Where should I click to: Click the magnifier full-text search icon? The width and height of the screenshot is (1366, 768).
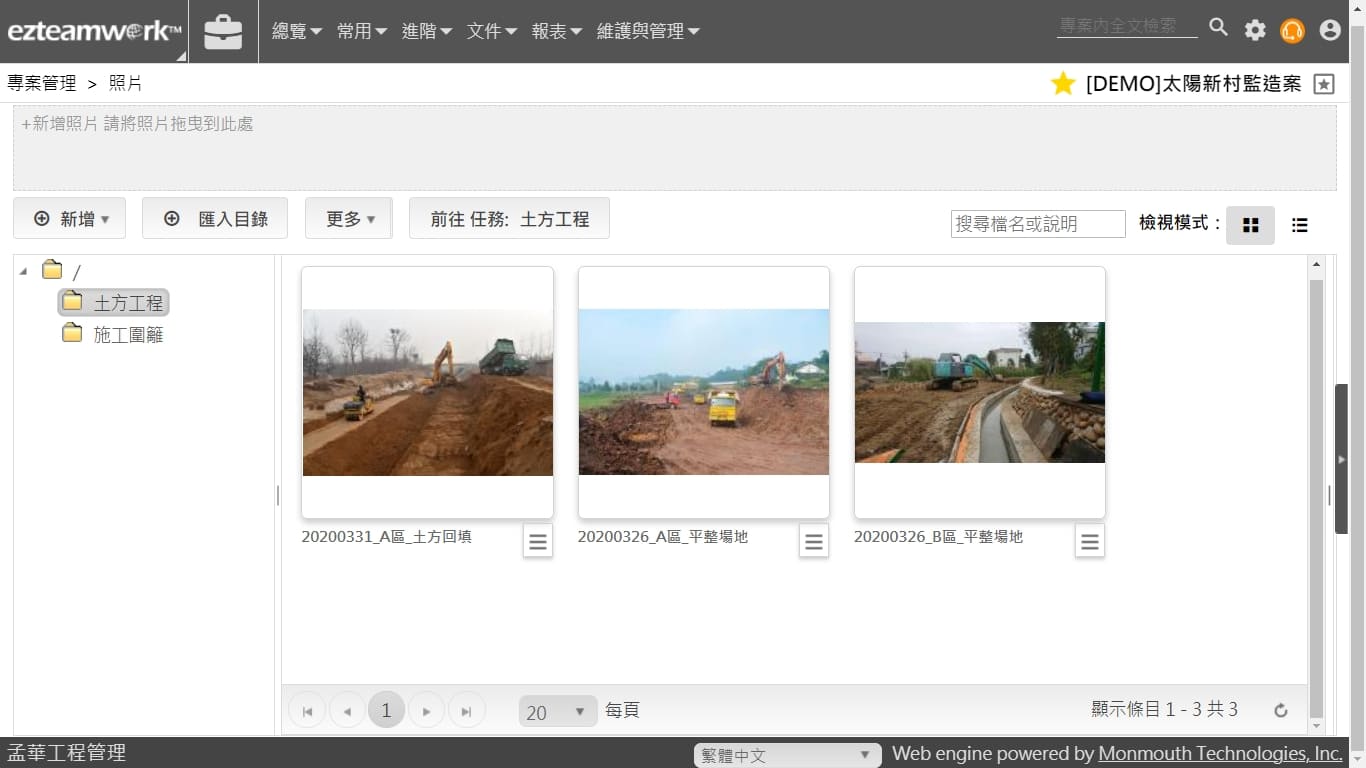1218,27
